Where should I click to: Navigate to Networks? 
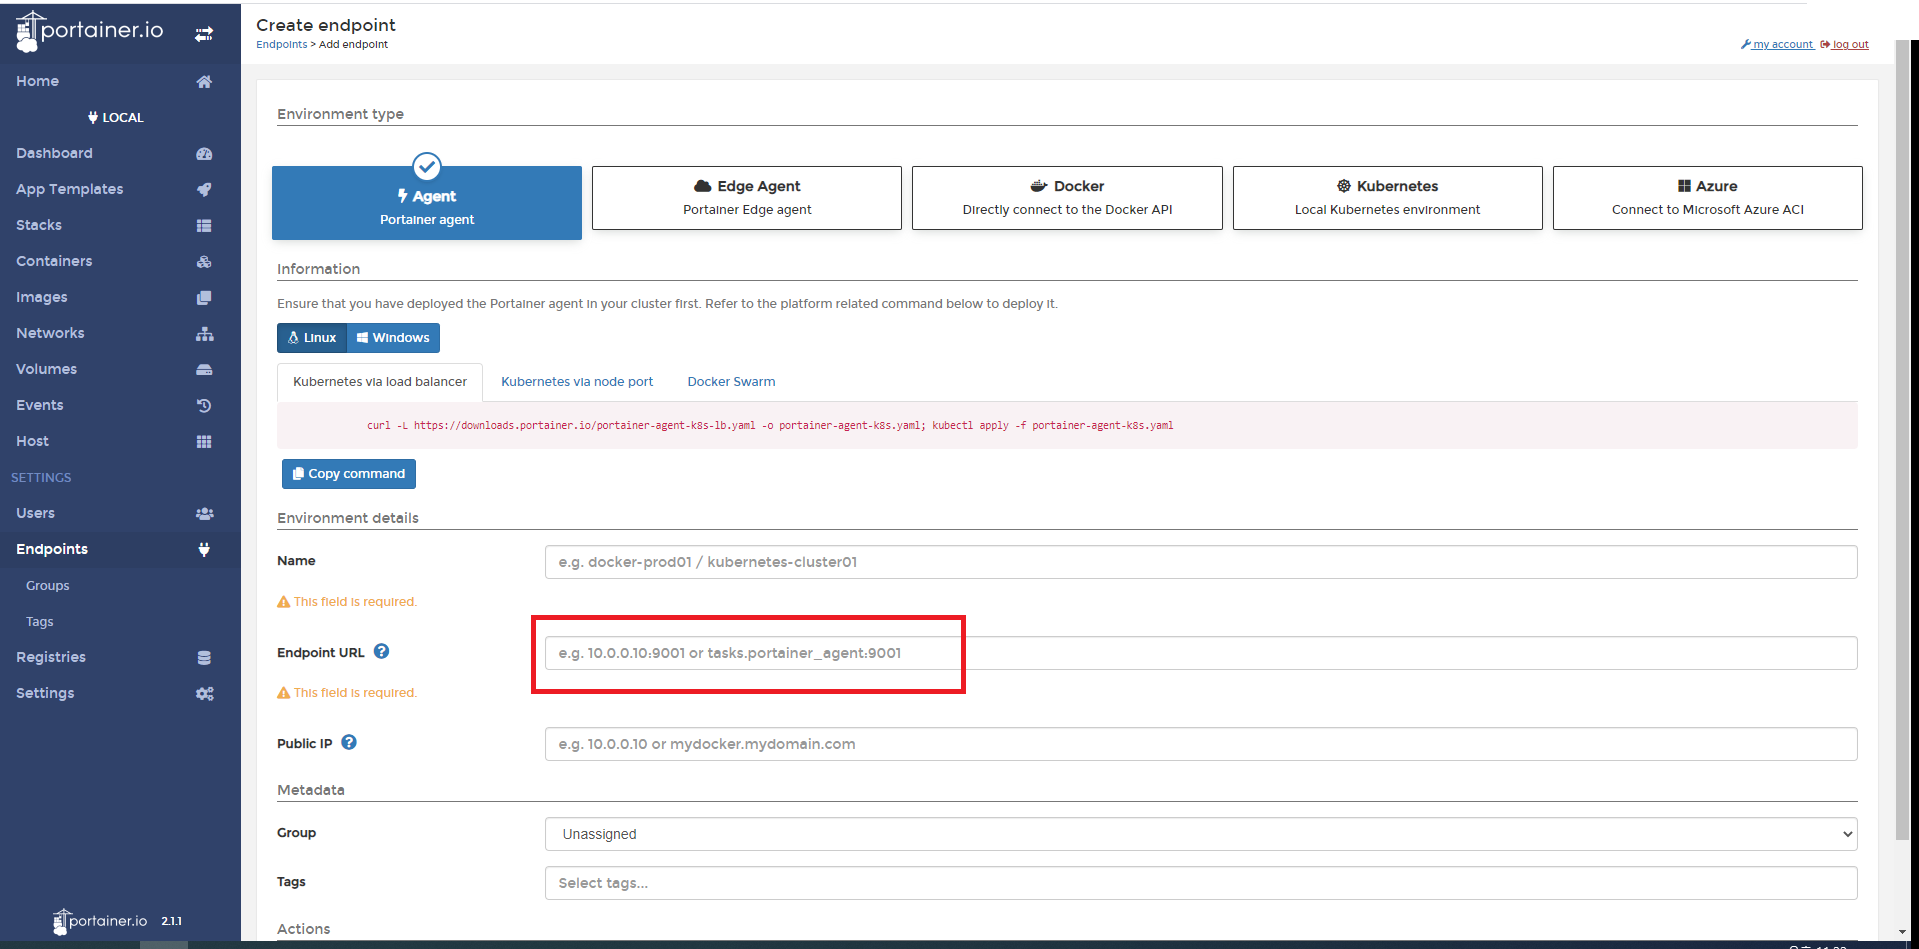(x=120, y=334)
